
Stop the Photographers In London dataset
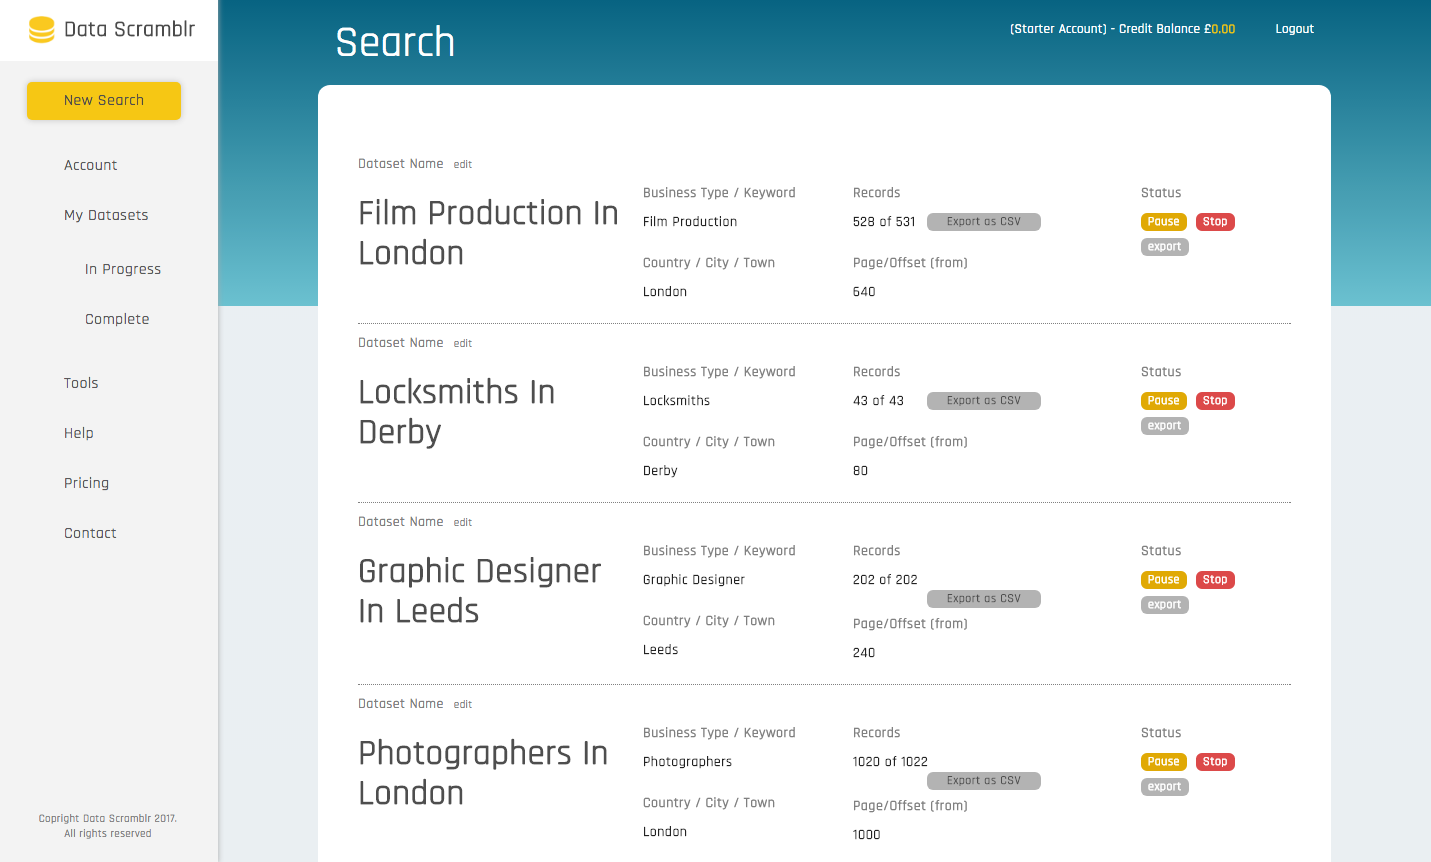pyautogui.click(x=1214, y=761)
